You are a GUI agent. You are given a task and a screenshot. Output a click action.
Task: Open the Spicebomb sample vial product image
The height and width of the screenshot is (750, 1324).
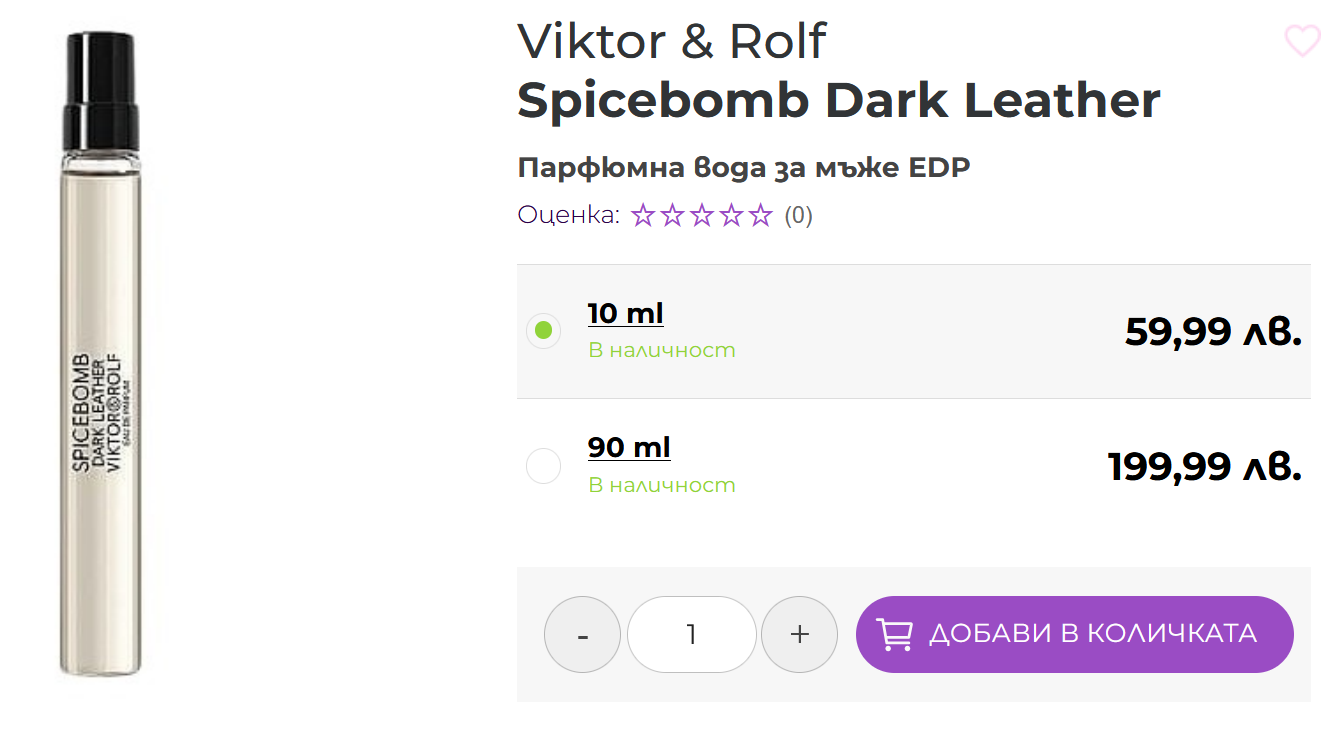tap(100, 354)
